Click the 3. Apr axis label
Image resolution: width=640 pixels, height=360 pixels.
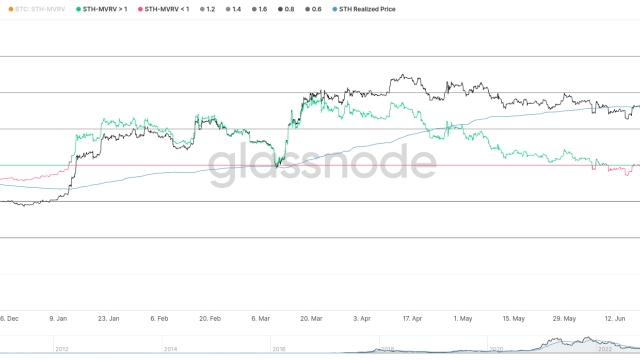point(362,318)
